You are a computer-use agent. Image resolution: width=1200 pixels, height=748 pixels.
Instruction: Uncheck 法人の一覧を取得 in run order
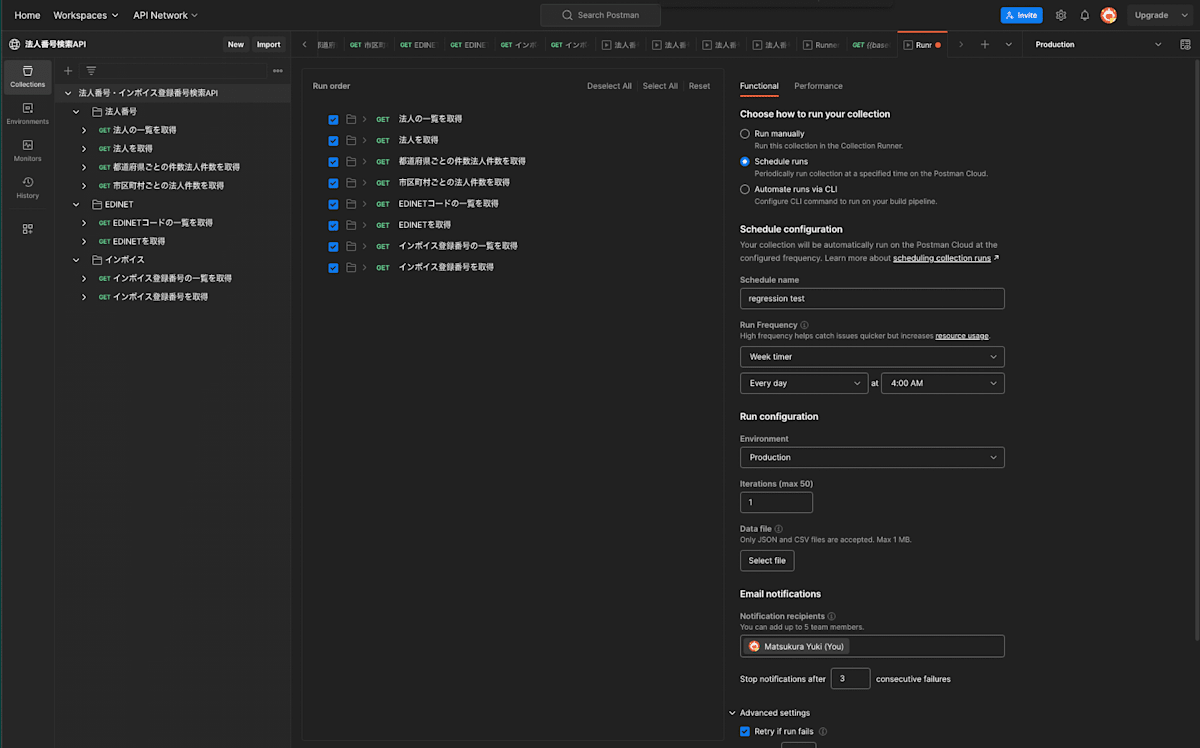[333, 119]
